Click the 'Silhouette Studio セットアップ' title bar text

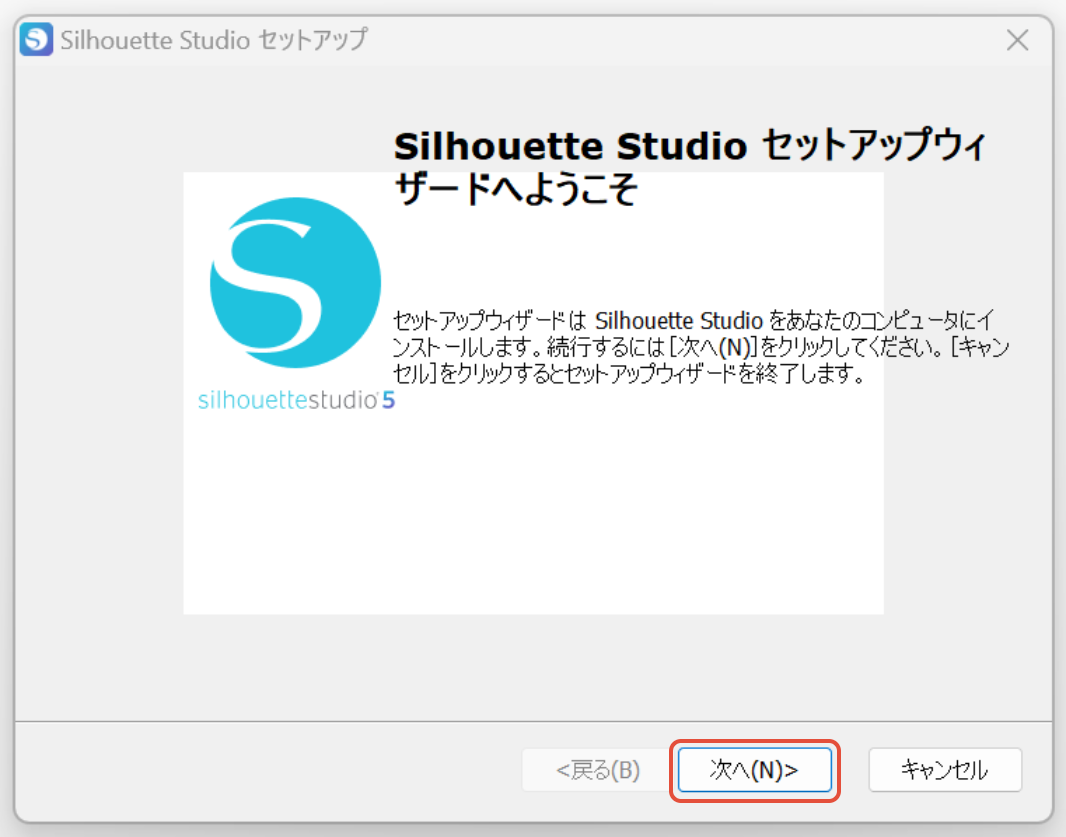click(x=214, y=40)
